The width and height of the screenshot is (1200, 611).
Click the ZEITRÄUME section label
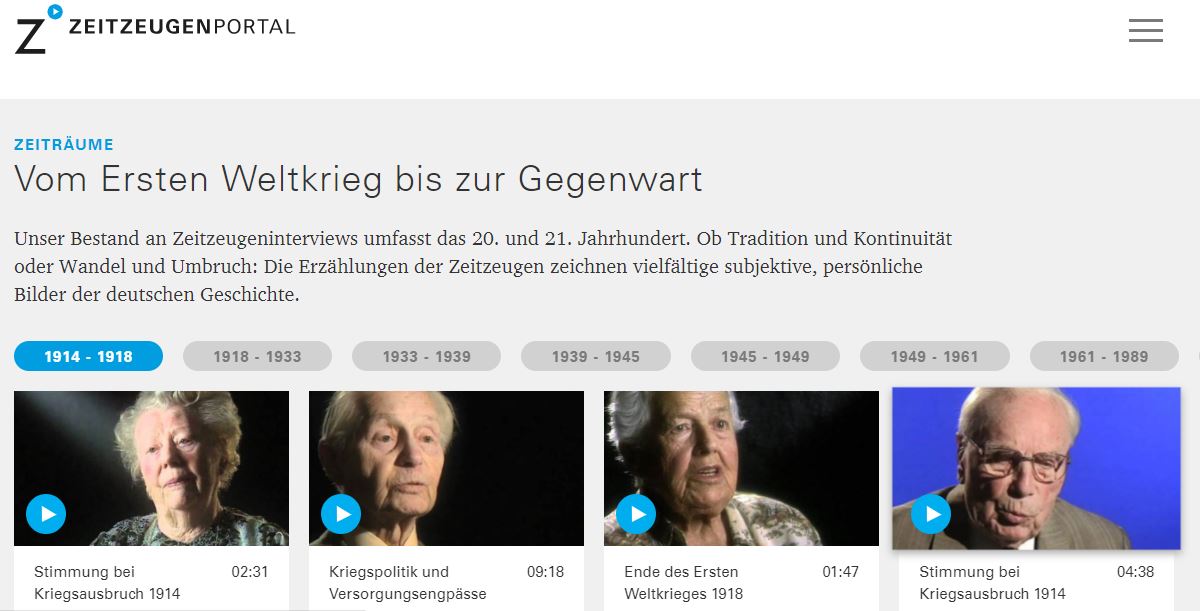click(64, 145)
